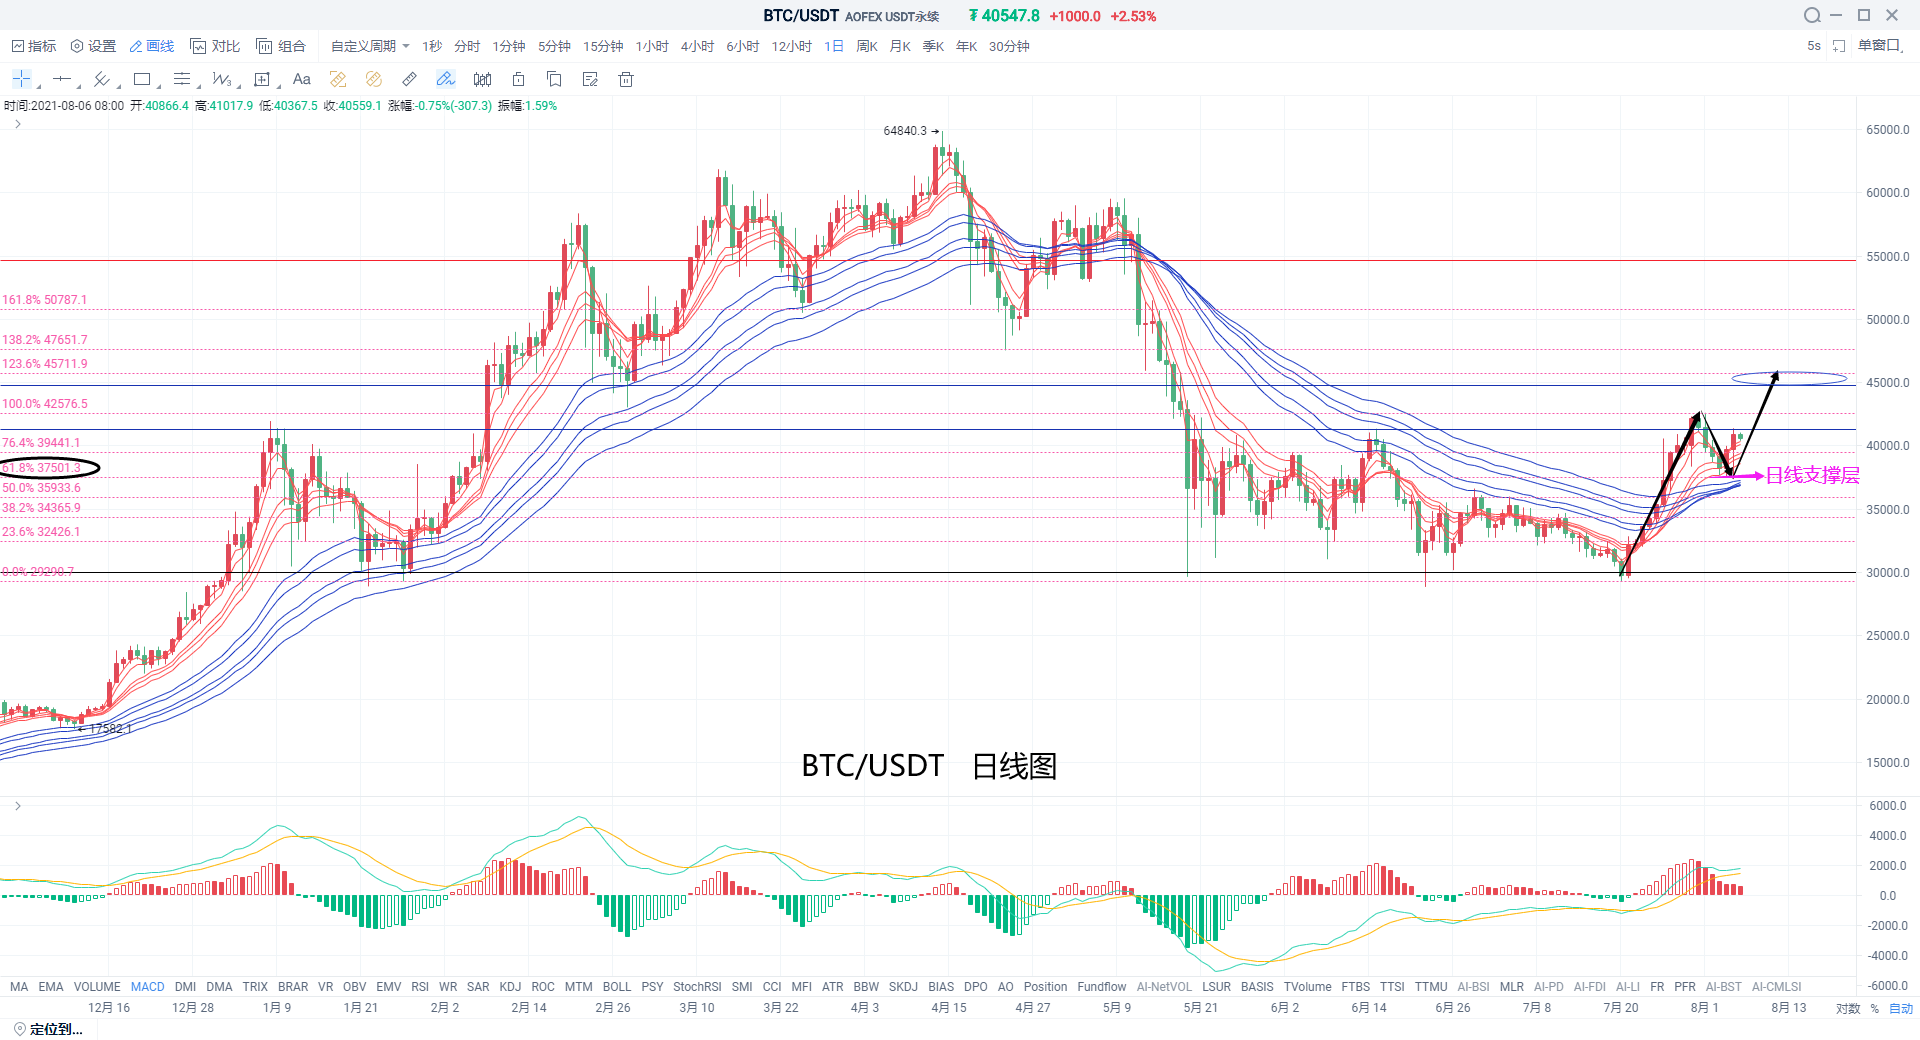Expand the 自定义周期 custom period dropdown
The width and height of the screenshot is (1920, 1040).
pos(370,46)
